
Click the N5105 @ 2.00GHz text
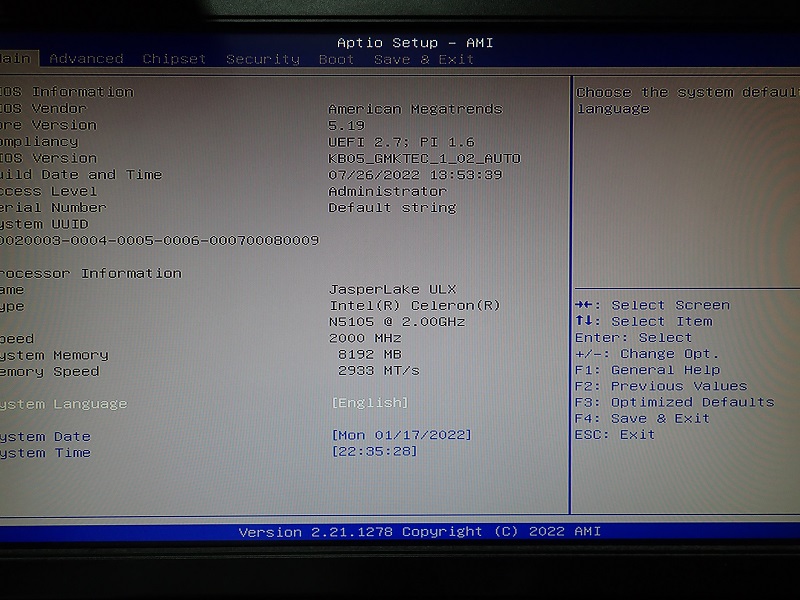click(397, 322)
